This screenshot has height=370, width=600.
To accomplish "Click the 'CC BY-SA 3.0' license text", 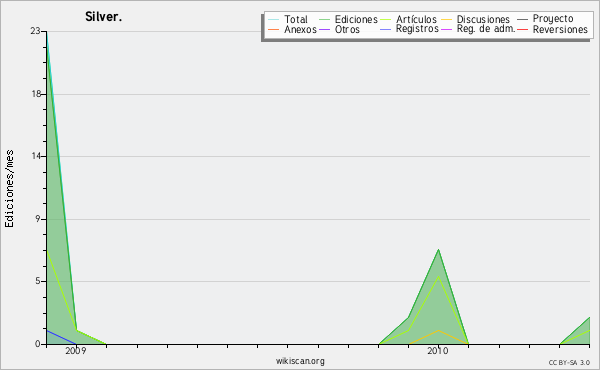I will (569, 362).
